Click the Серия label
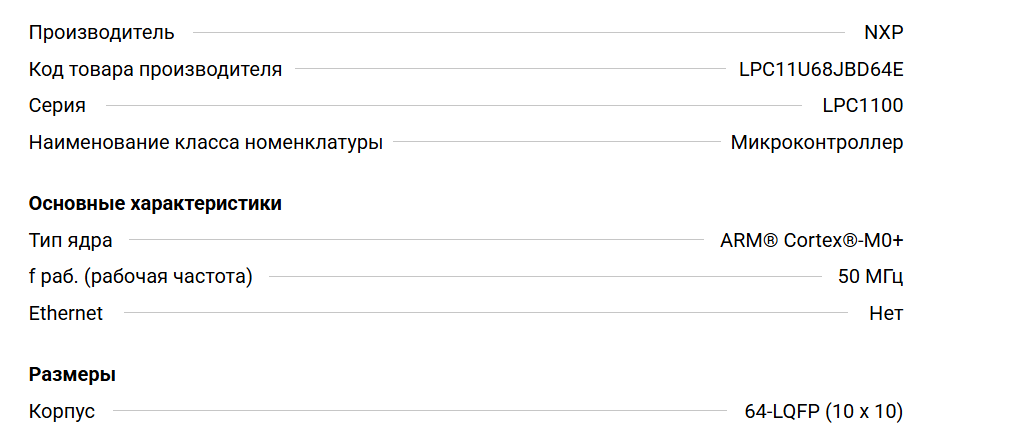The width and height of the screenshot is (1011, 447). (x=57, y=106)
